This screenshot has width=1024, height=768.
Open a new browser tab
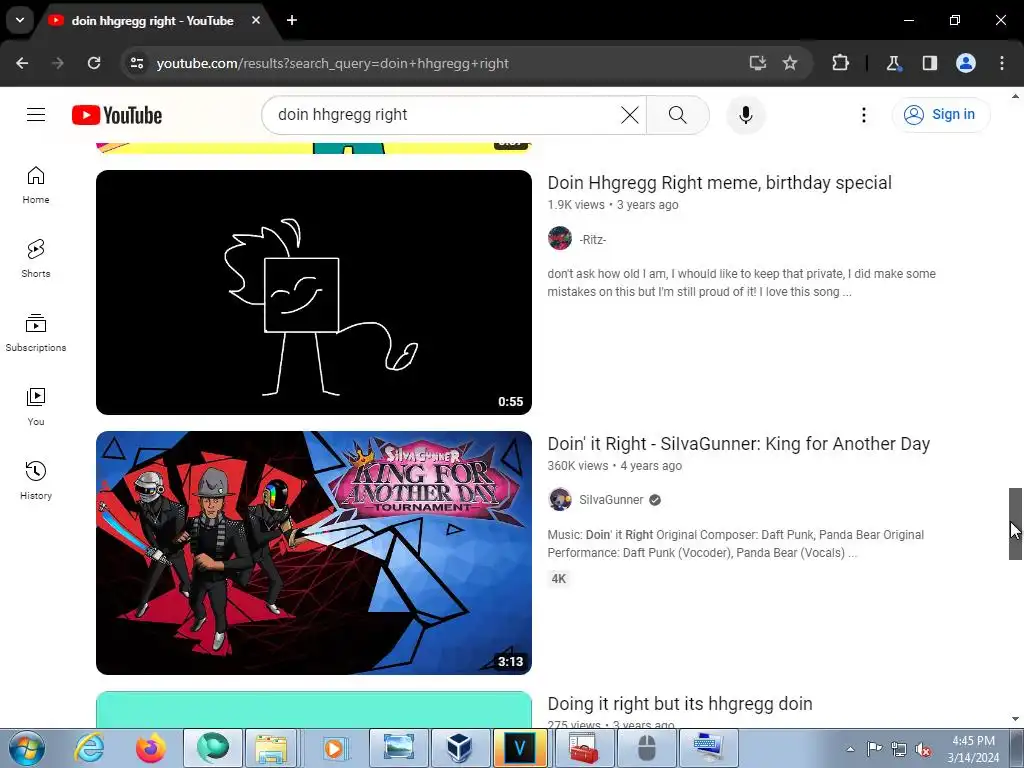pyautogui.click(x=292, y=20)
